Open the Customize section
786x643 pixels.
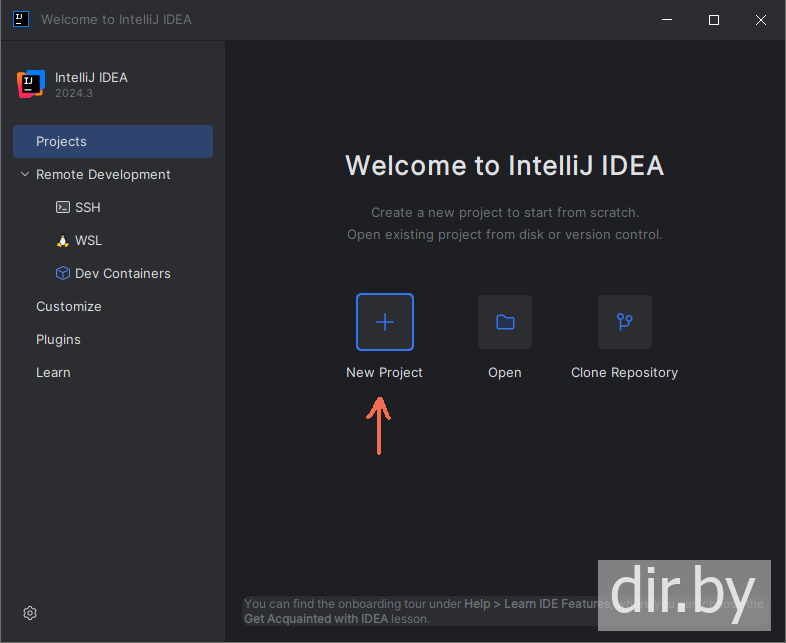click(69, 307)
